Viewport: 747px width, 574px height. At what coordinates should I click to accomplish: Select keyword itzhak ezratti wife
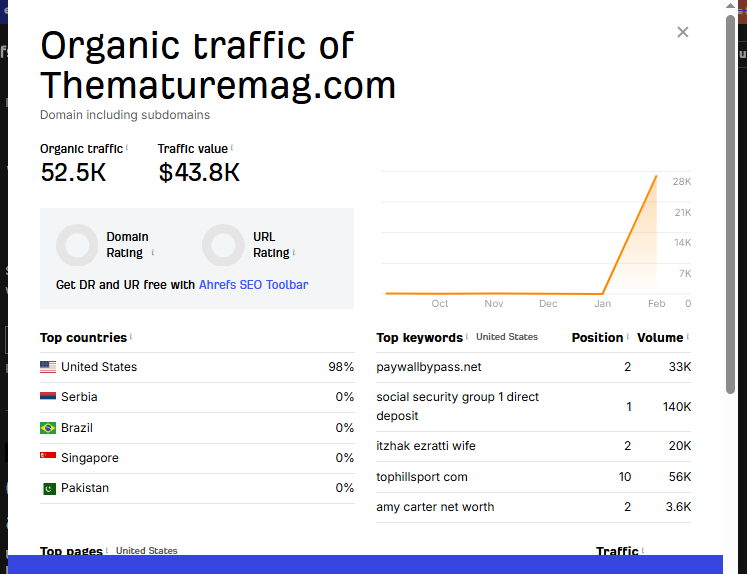pos(426,446)
